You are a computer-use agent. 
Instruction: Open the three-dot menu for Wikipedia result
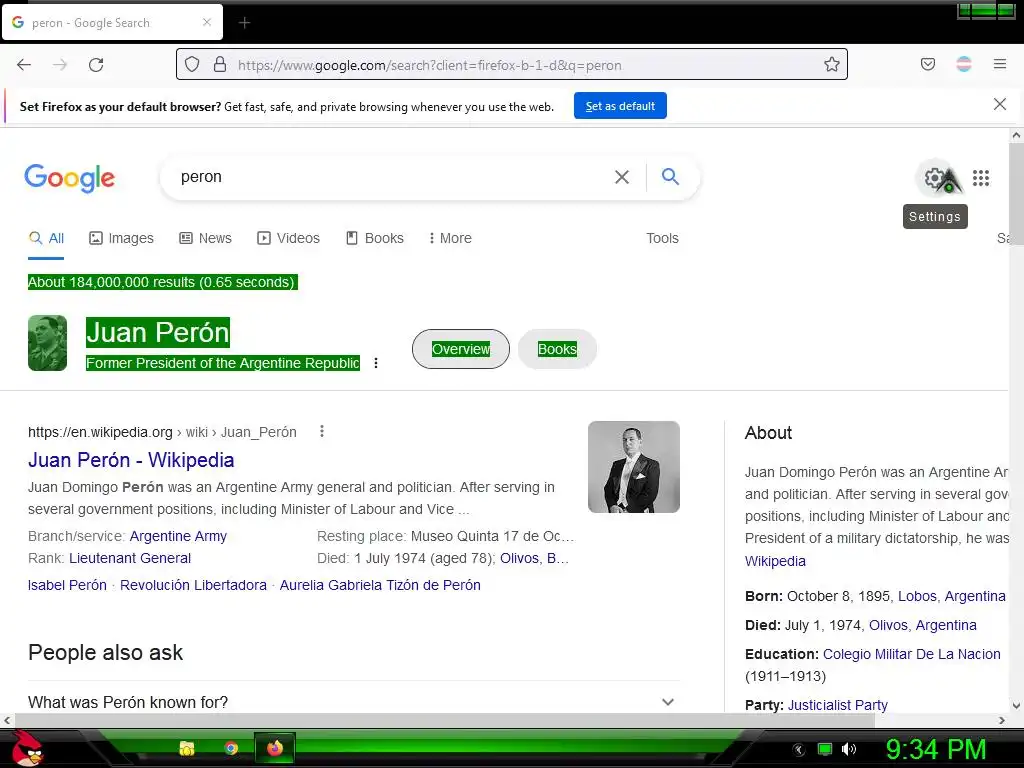pyautogui.click(x=321, y=431)
